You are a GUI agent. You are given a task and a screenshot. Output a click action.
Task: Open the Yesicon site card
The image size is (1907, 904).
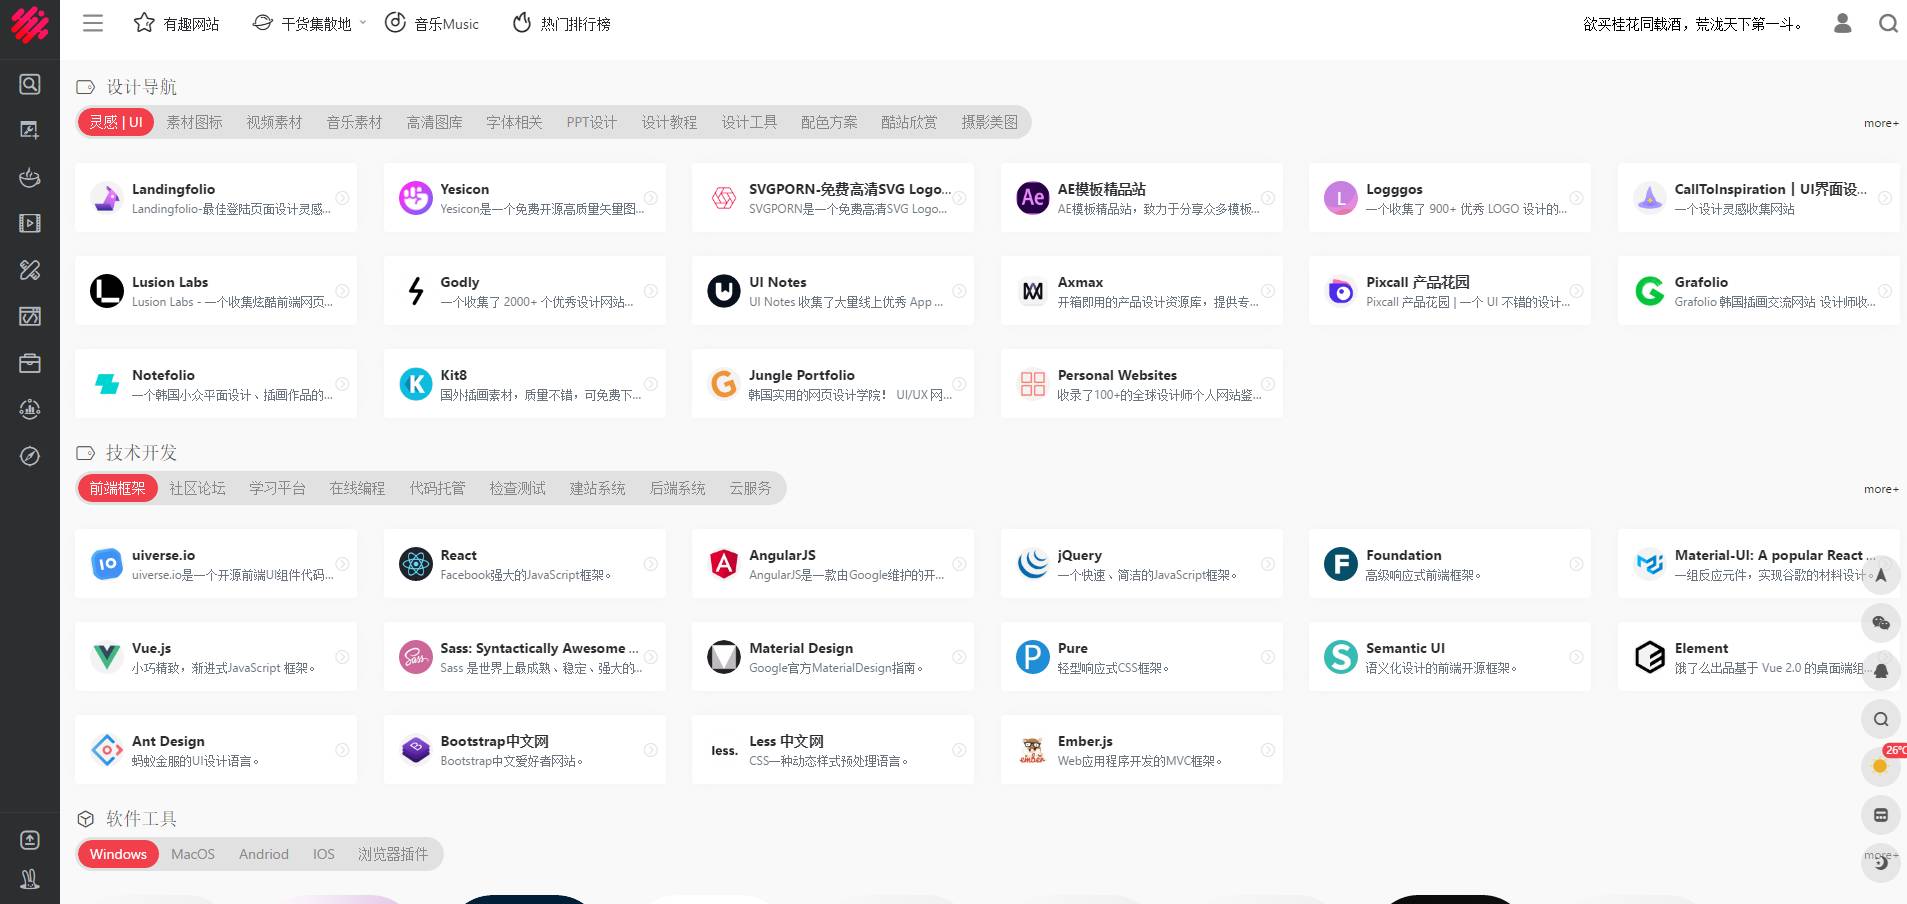click(x=524, y=198)
